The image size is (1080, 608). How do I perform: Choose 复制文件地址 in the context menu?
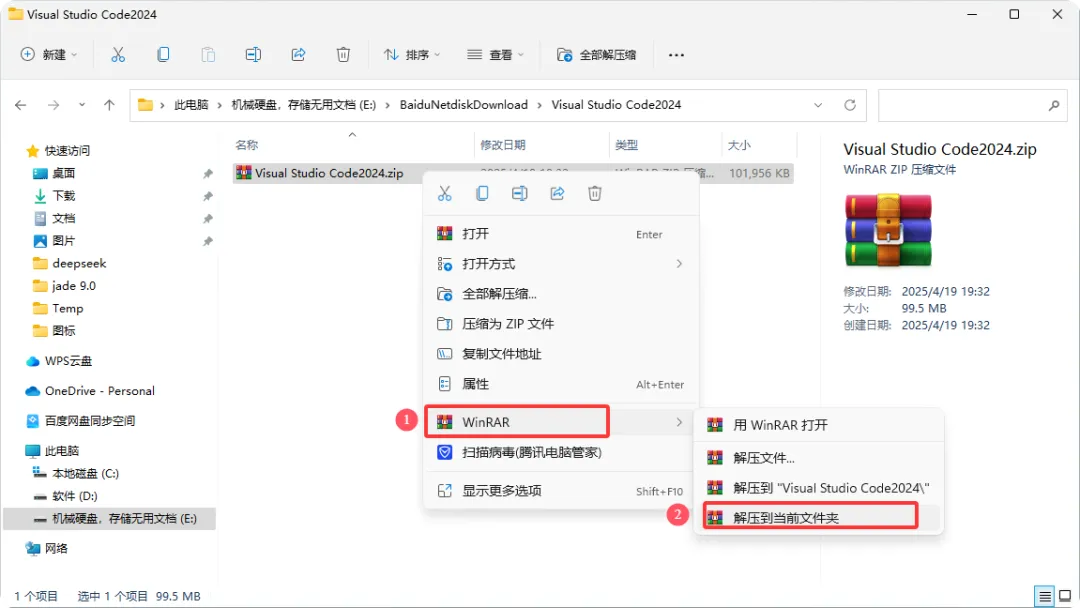(x=561, y=354)
